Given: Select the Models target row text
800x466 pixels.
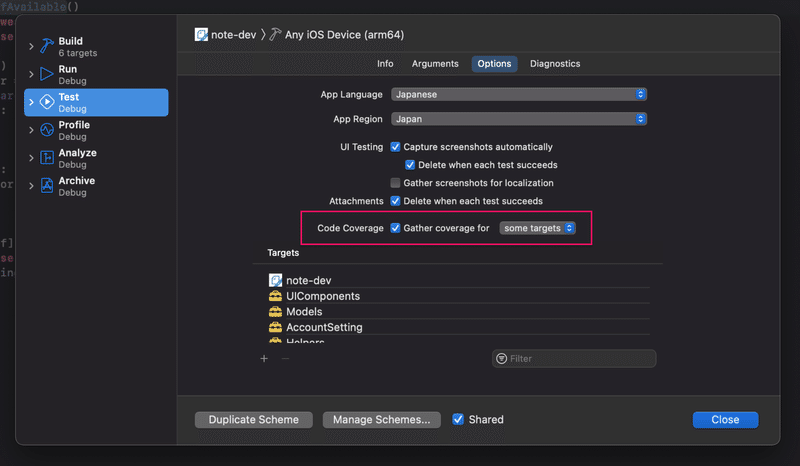Looking at the screenshot, I should 304,311.
